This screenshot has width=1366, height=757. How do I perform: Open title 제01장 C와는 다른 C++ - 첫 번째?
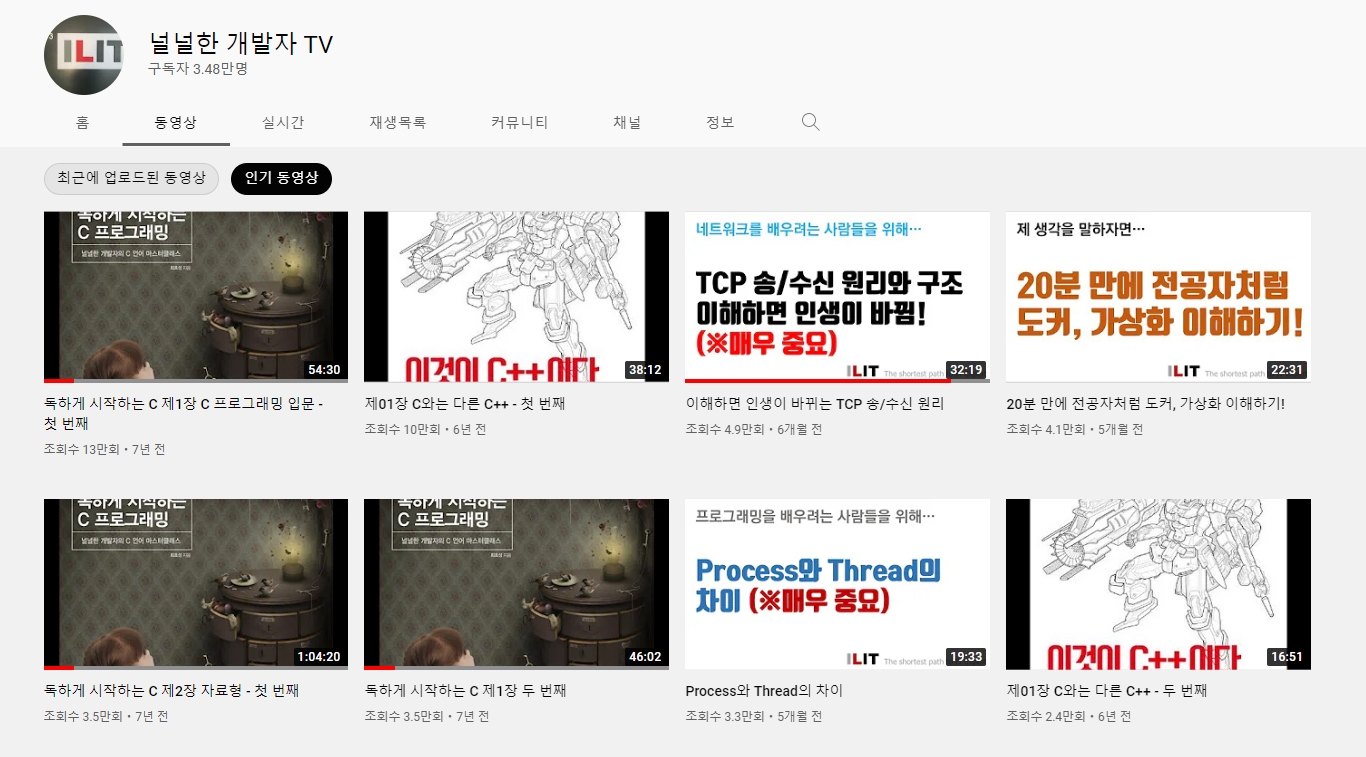point(466,404)
